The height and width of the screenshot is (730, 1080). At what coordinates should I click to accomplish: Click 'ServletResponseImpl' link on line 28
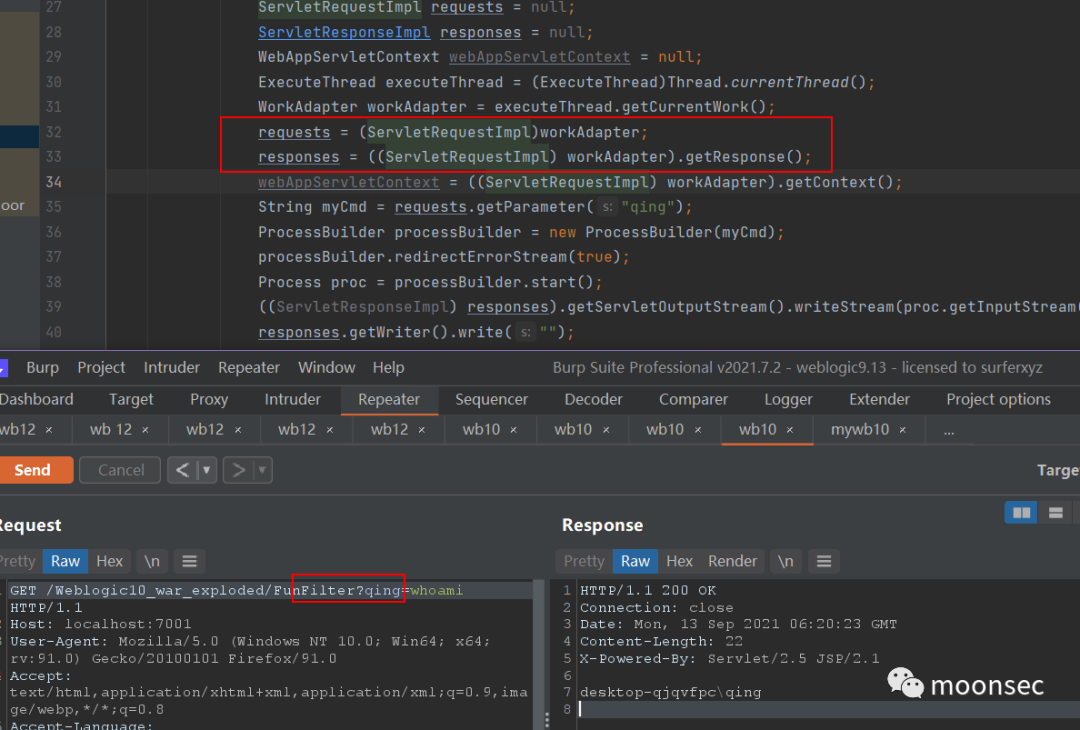point(344,32)
